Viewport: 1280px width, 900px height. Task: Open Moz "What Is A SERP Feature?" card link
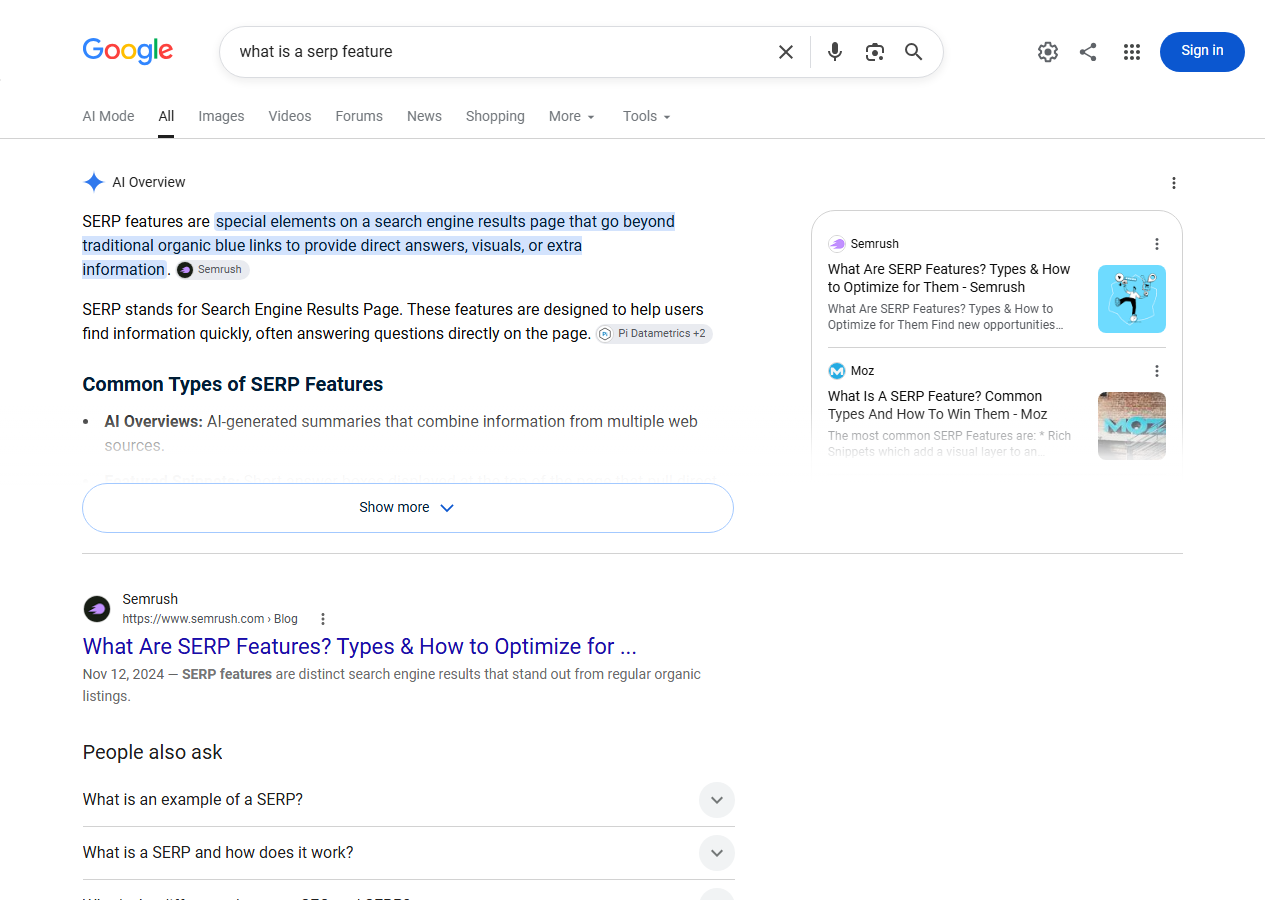tap(937, 405)
